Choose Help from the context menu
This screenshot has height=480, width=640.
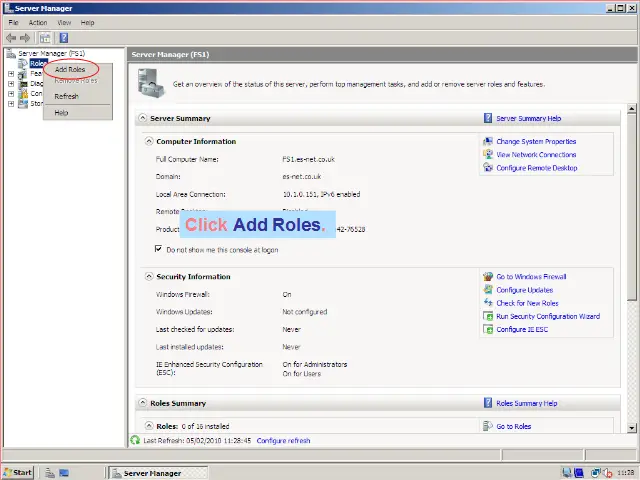point(61,113)
